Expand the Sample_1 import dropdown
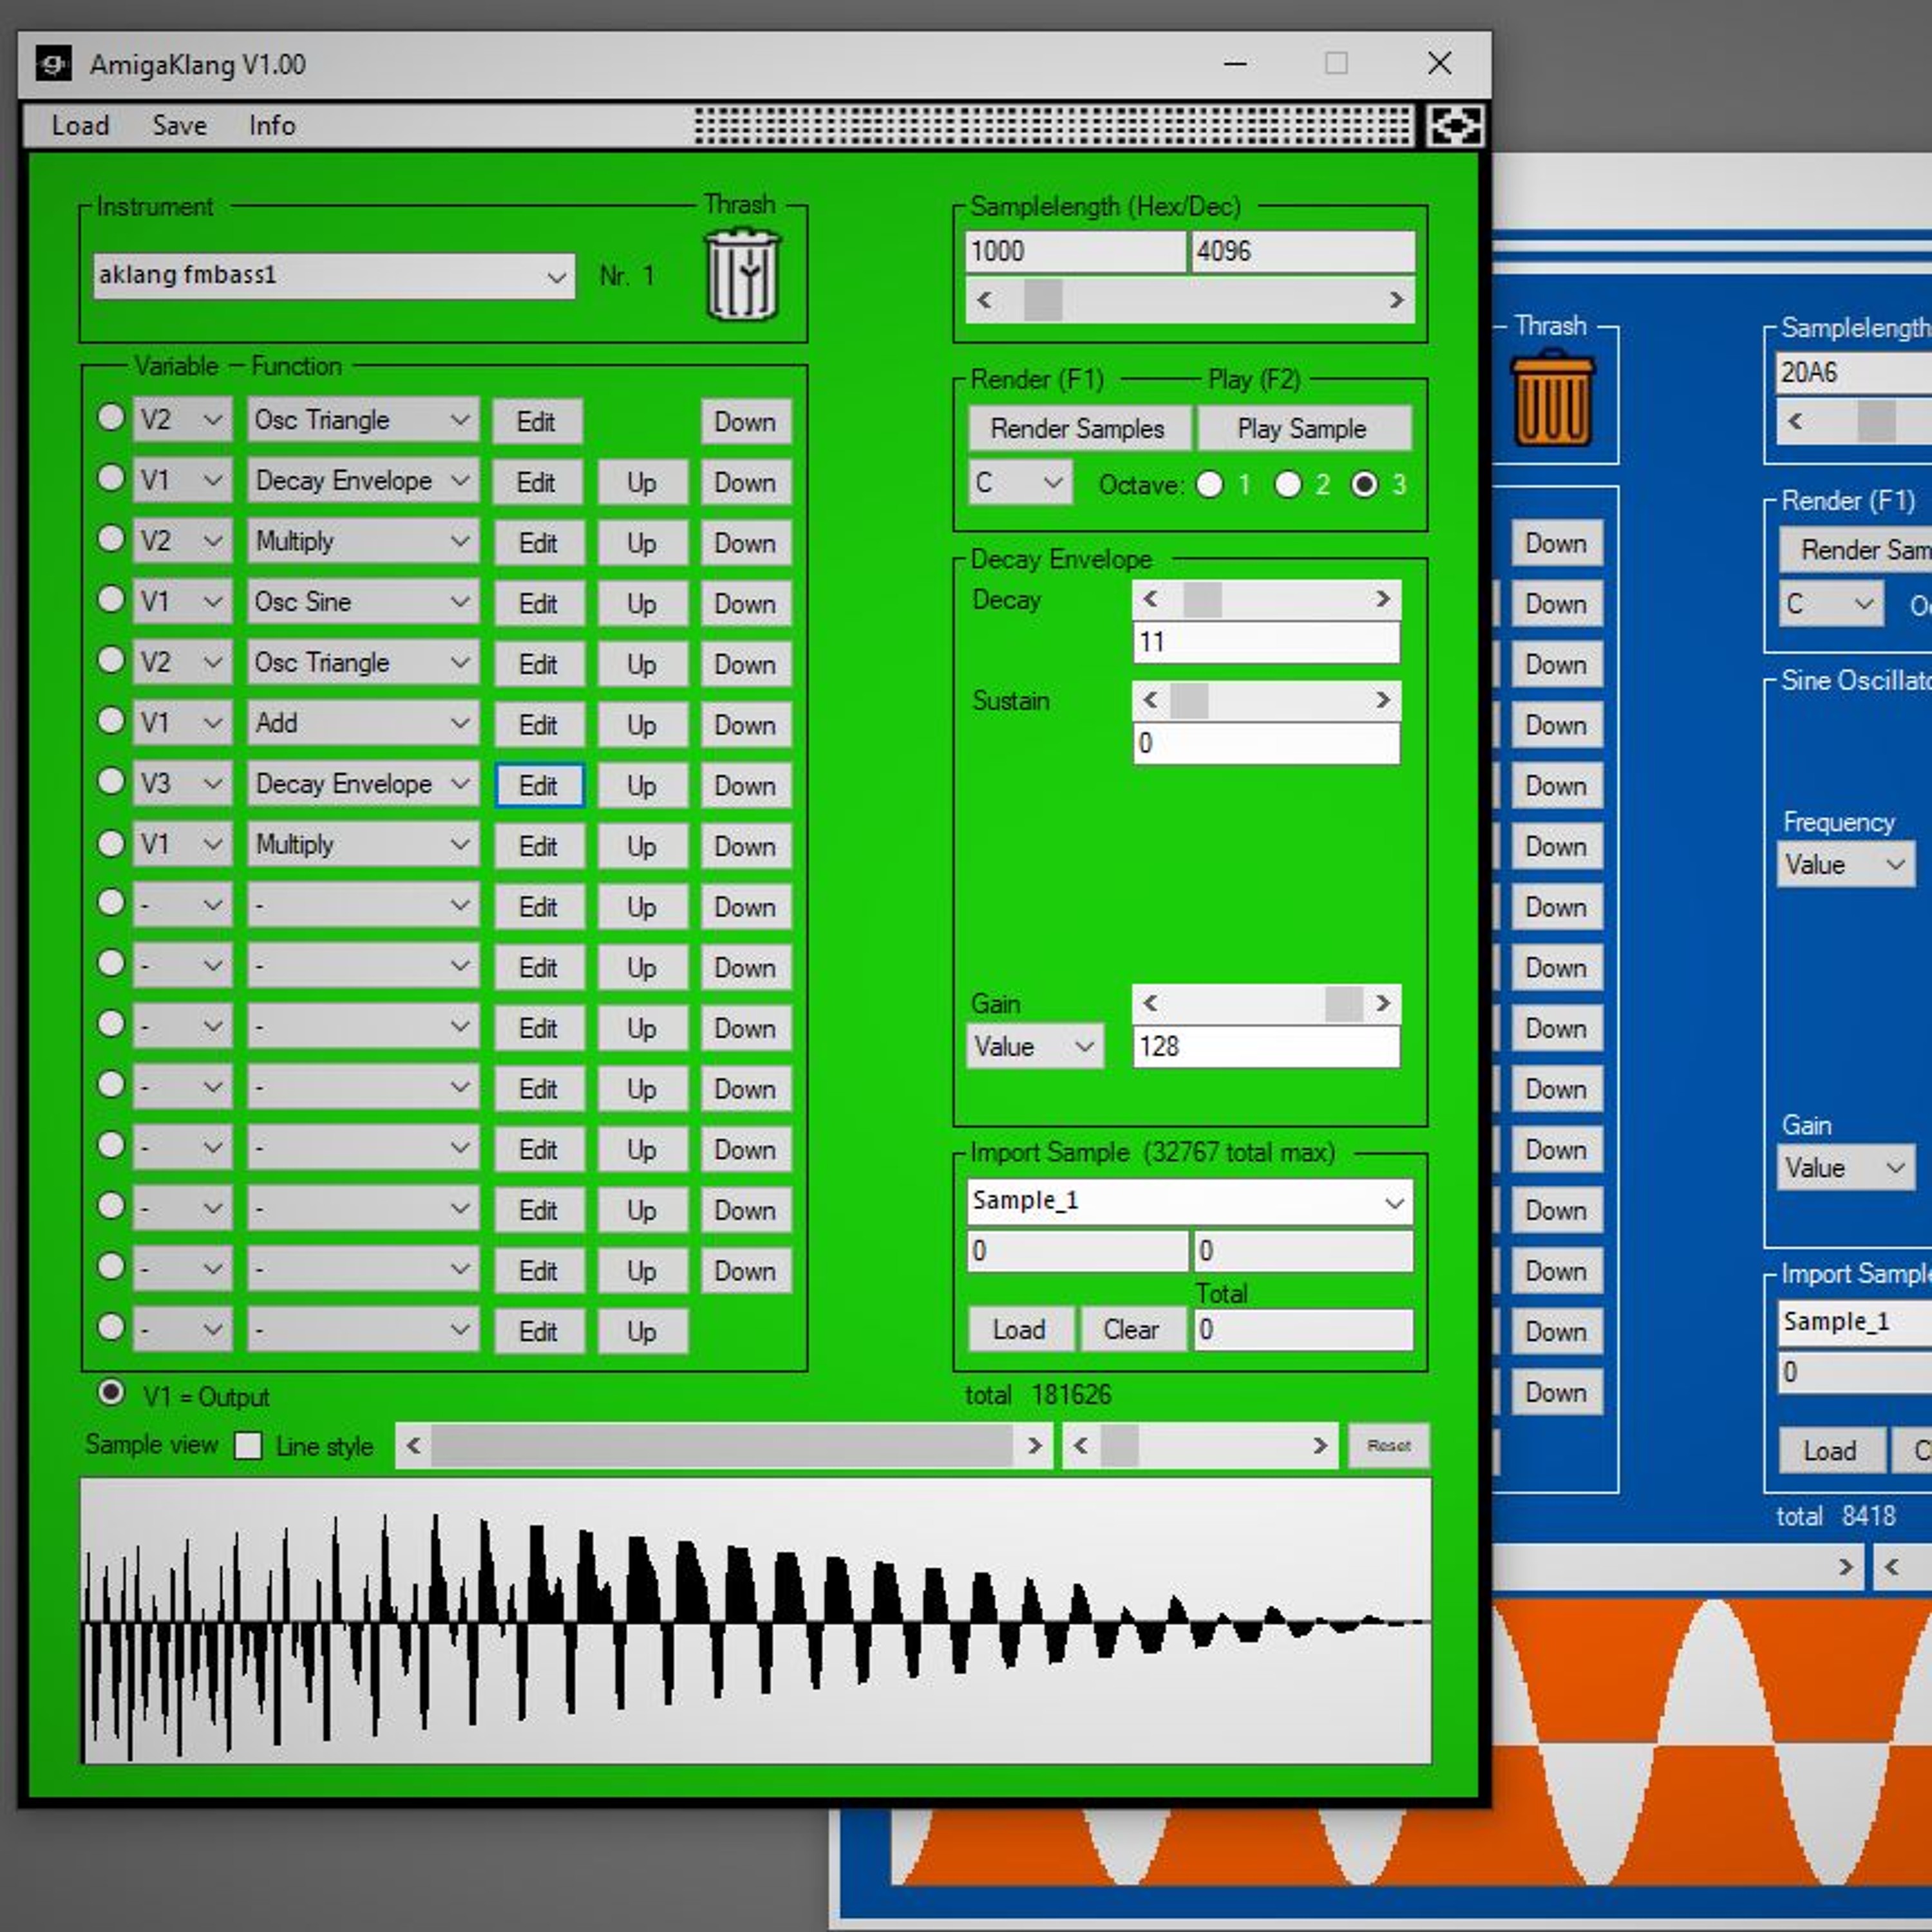 (1393, 1202)
